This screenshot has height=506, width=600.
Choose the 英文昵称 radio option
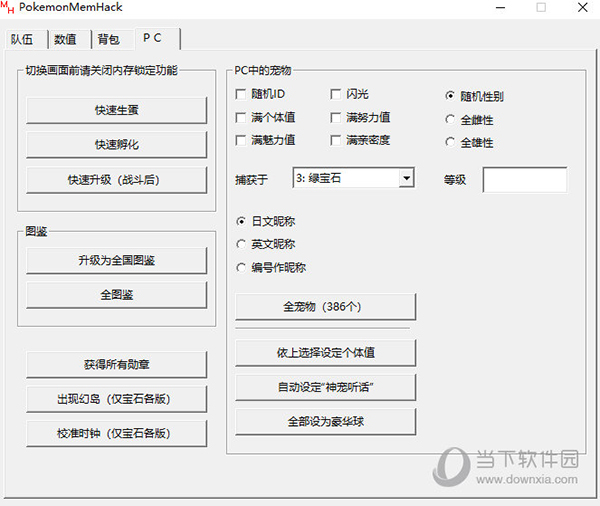coord(241,244)
